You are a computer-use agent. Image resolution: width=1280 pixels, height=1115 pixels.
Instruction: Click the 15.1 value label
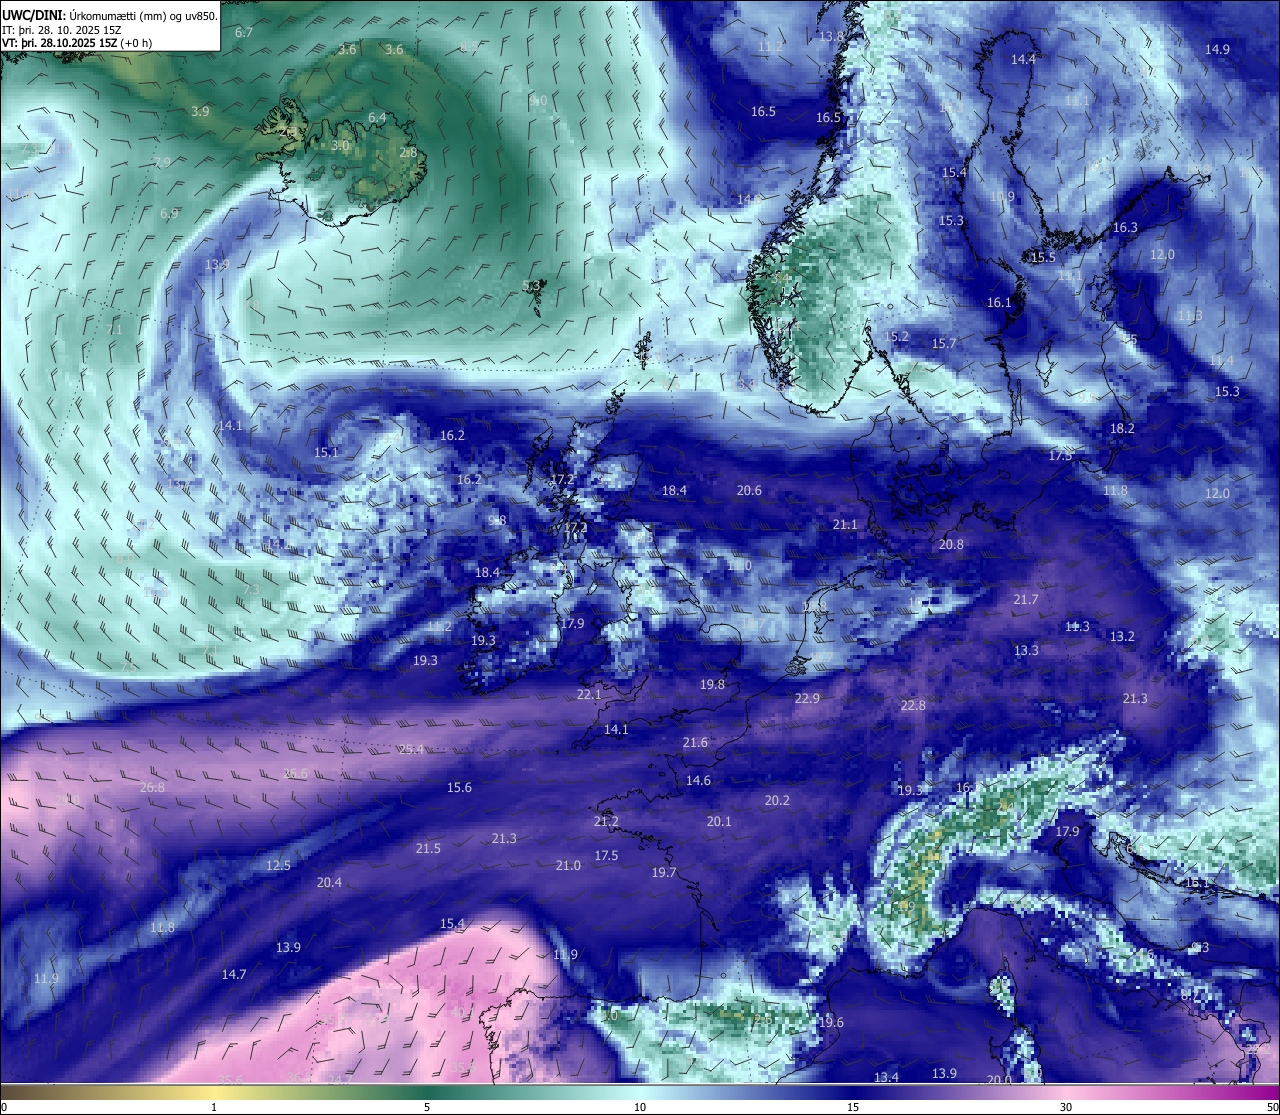(326, 453)
